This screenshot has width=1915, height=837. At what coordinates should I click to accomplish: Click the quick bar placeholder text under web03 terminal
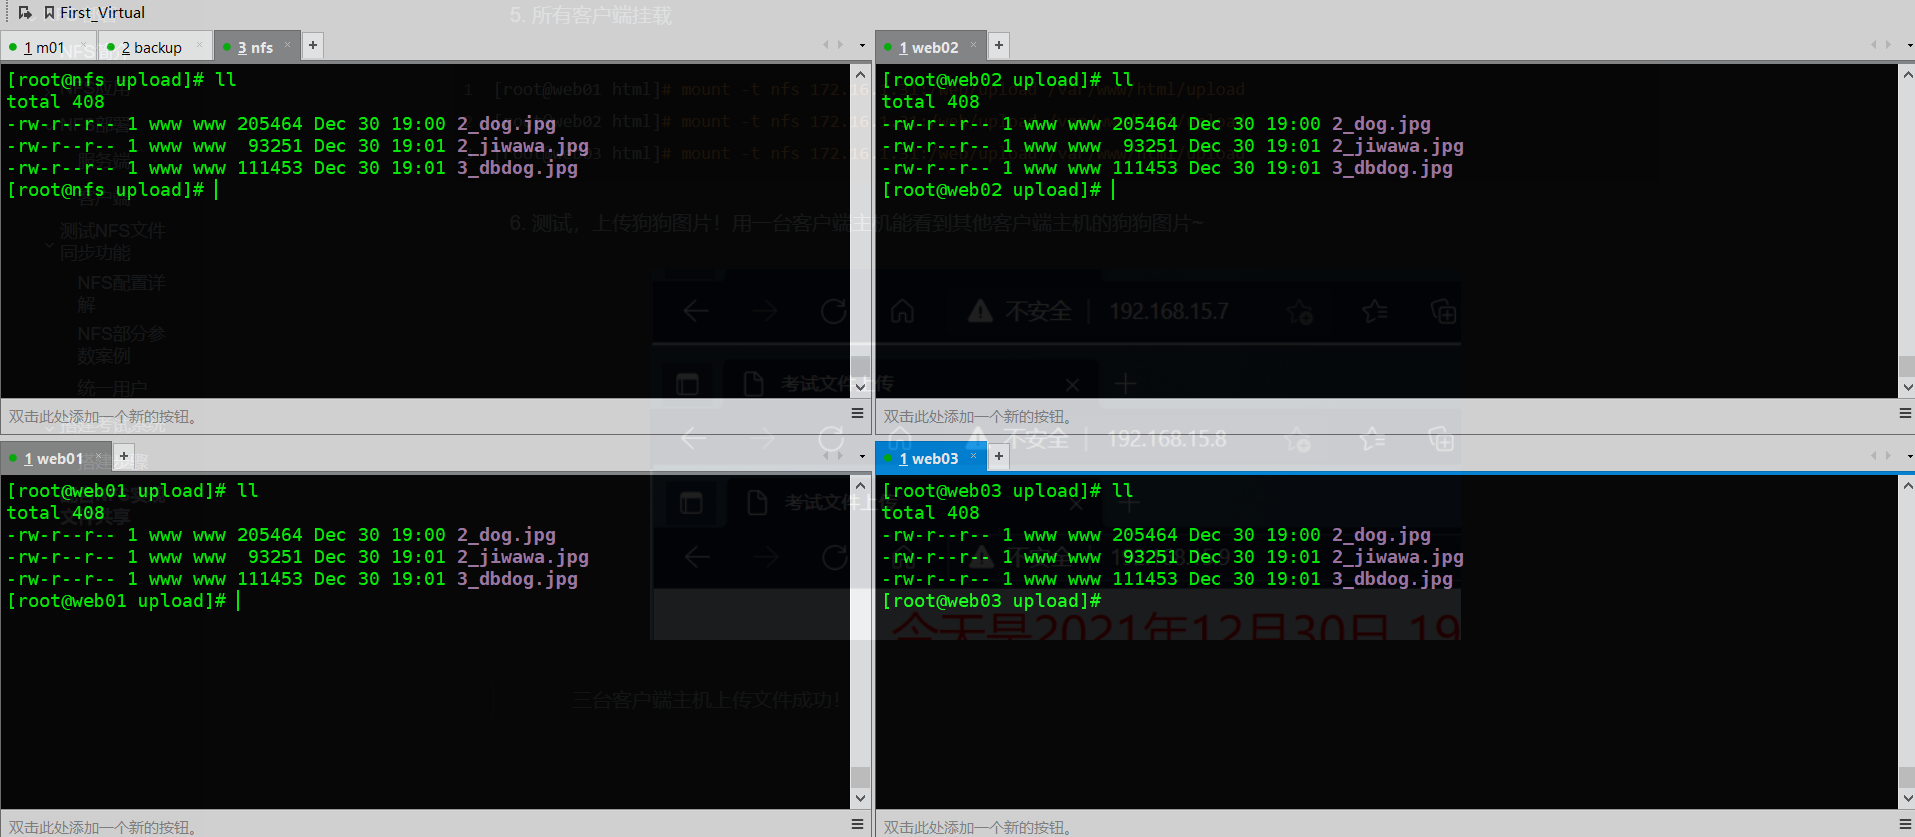(977, 827)
